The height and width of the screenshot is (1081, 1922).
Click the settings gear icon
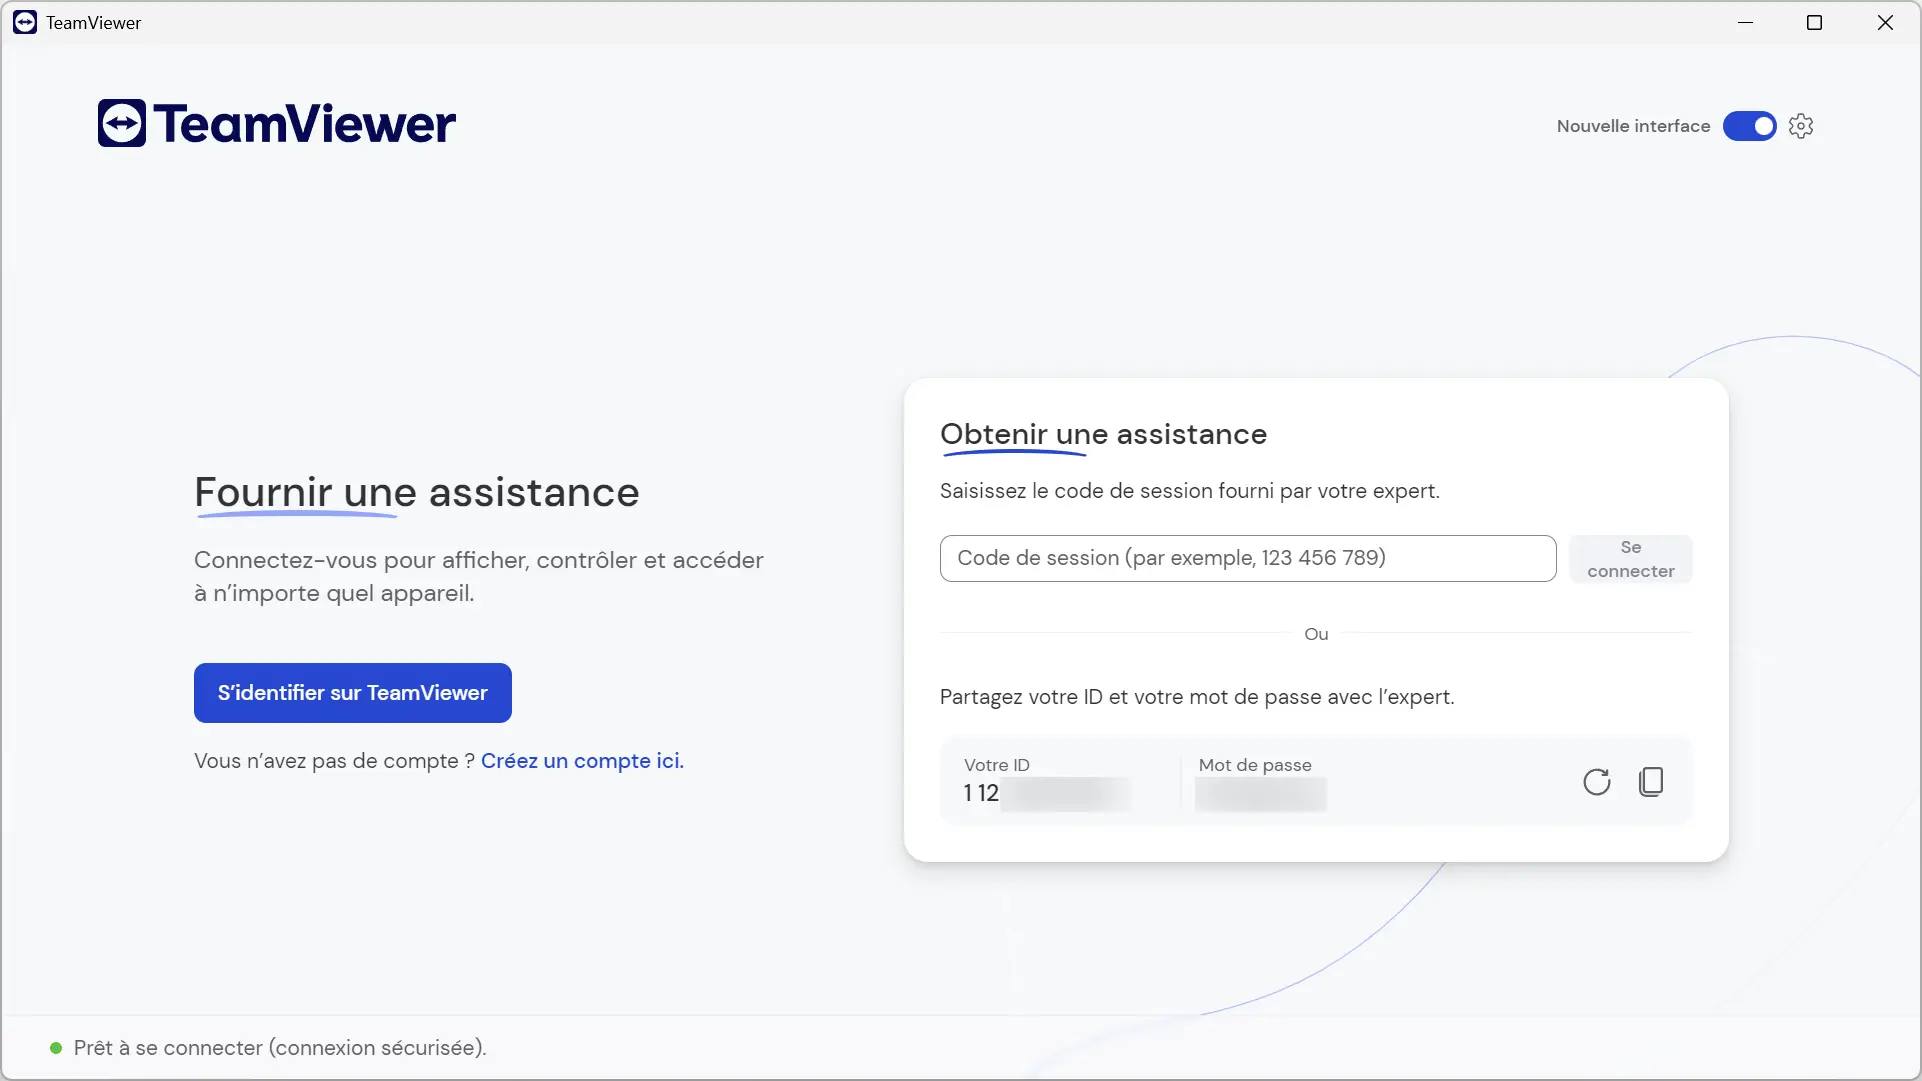(x=1799, y=125)
